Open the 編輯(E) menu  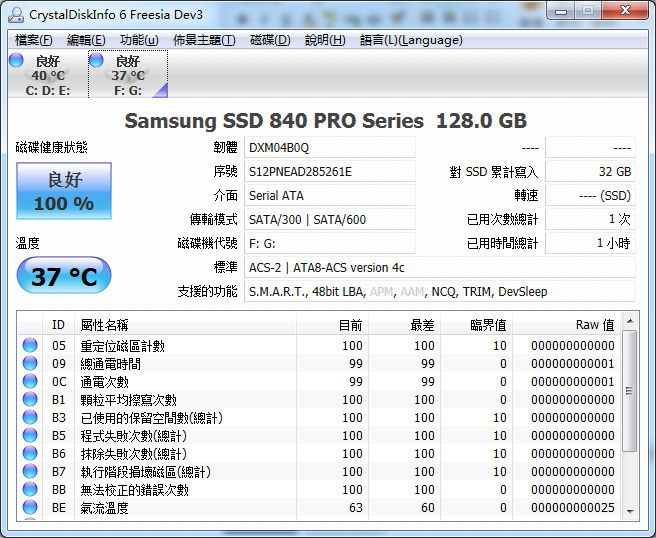(86, 40)
